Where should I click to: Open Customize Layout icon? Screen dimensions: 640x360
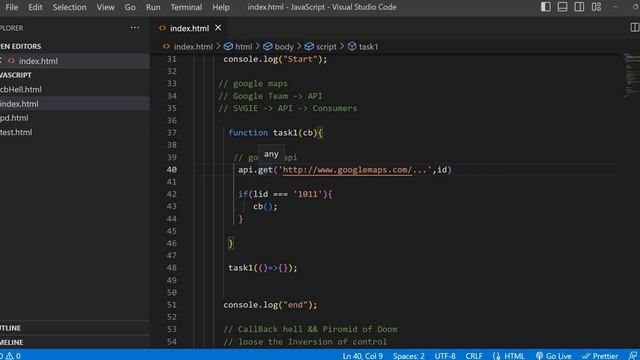[596, 7]
